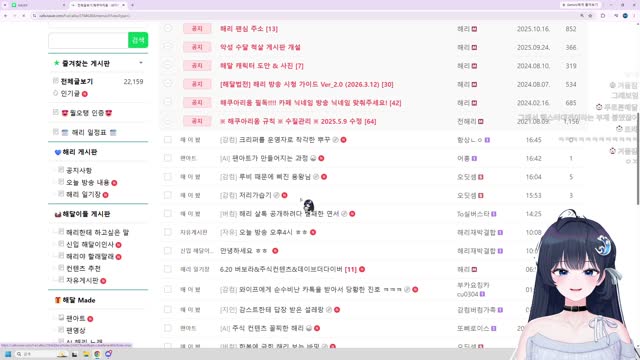Screen dimensions: 640x360
Task: Open File Explorer from the taskbar
Action: [86, 354]
